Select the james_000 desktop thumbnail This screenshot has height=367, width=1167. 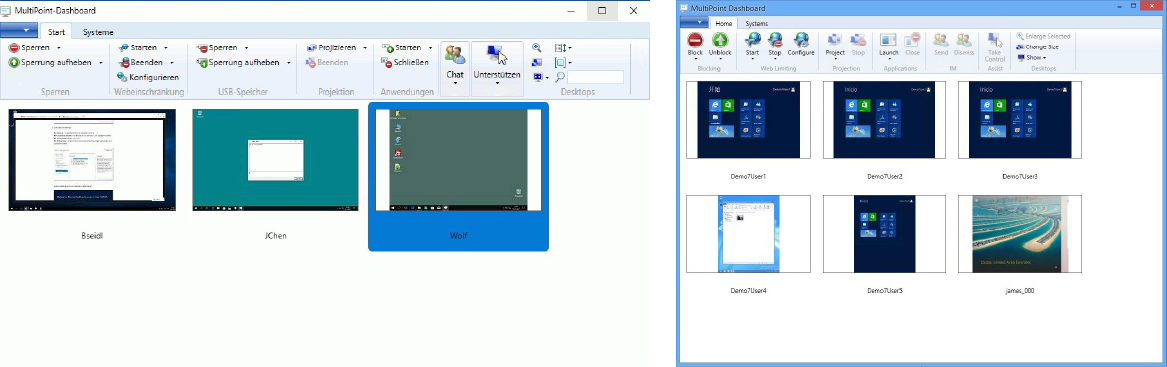pyautogui.click(x=1019, y=234)
